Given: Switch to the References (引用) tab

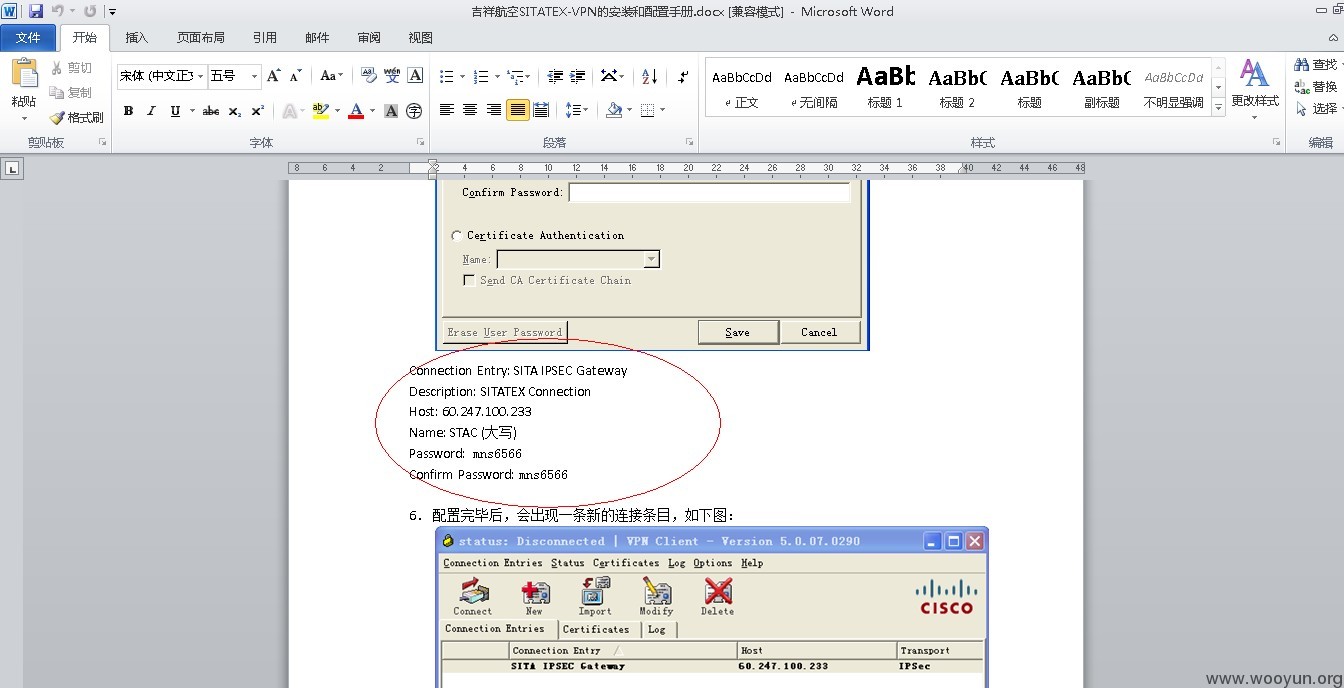Looking at the screenshot, I should click(x=265, y=38).
